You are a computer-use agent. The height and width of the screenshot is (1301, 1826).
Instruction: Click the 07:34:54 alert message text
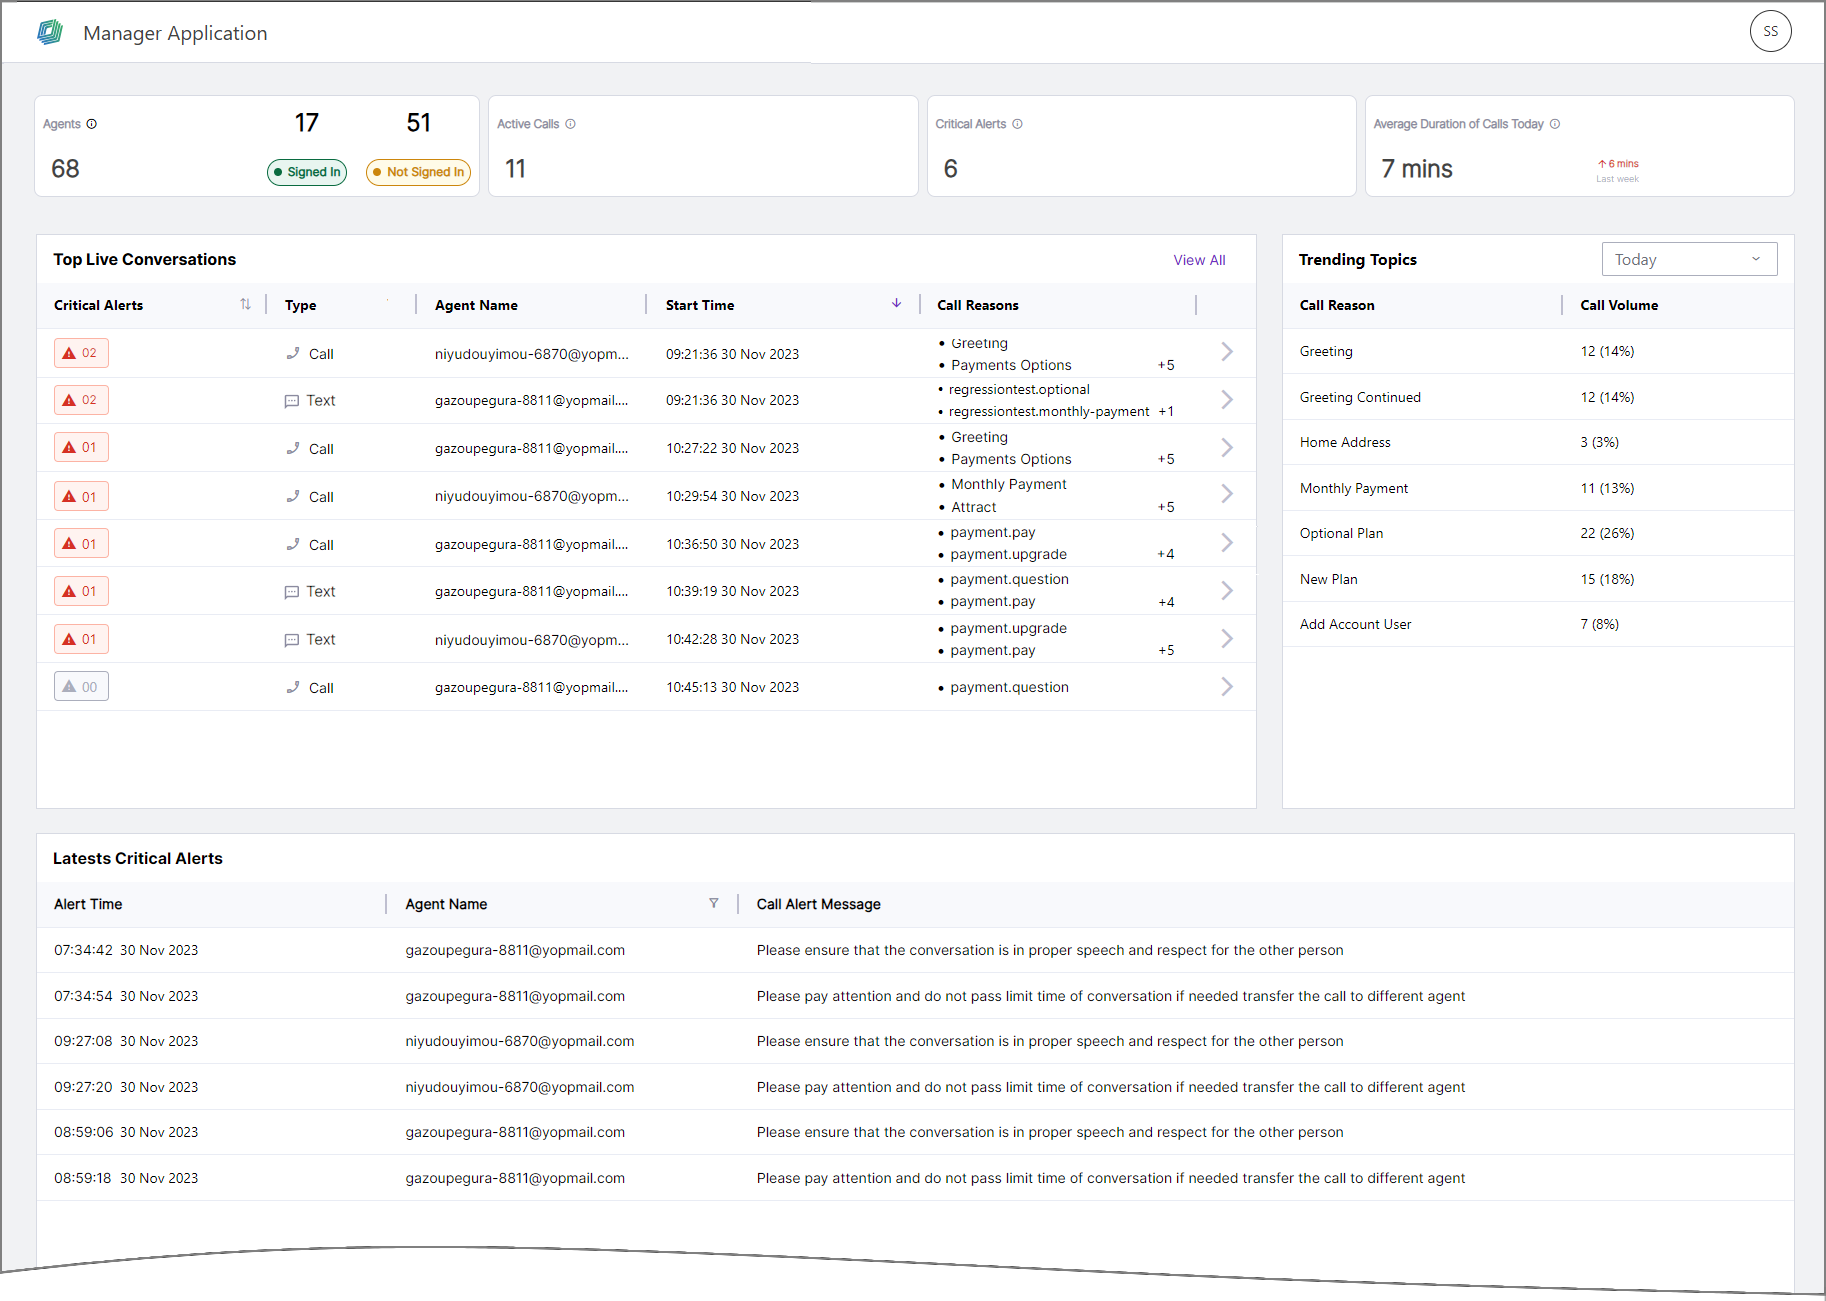tap(1111, 996)
